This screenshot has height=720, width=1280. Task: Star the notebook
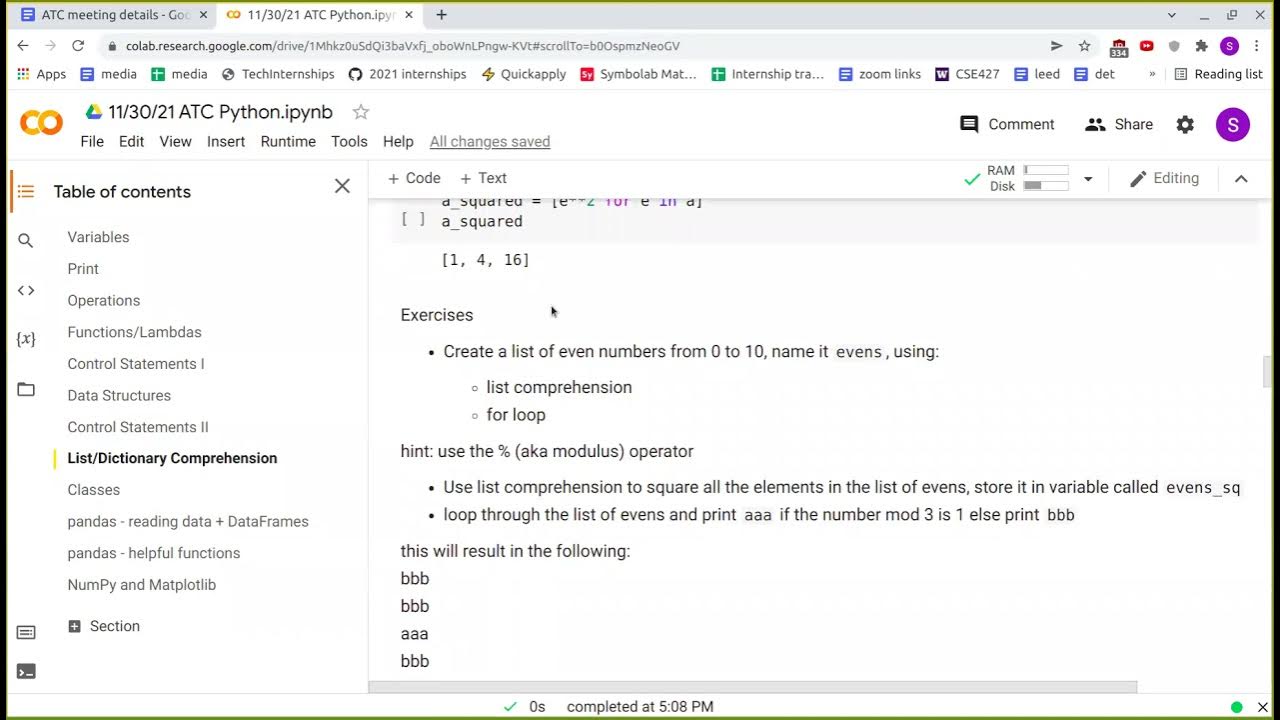pyautogui.click(x=361, y=112)
